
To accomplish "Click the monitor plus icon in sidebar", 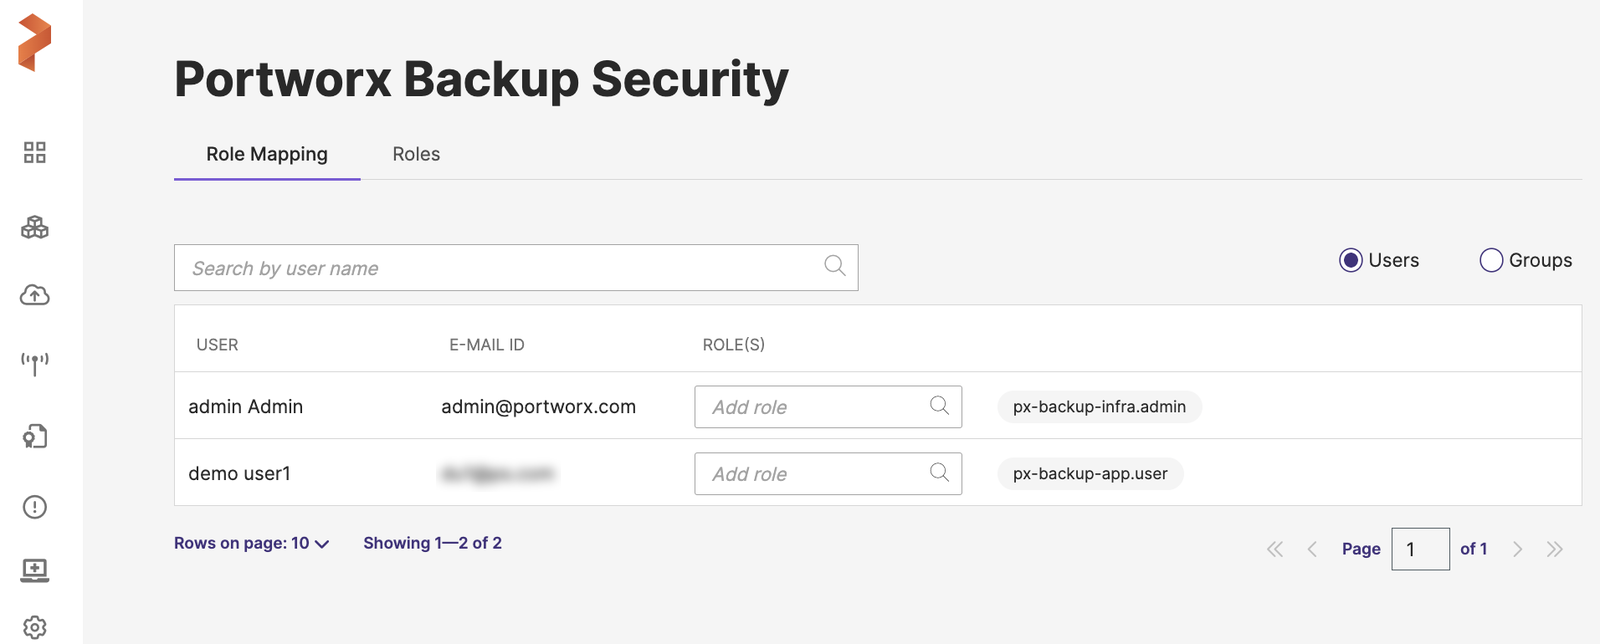I will (x=35, y=570).
